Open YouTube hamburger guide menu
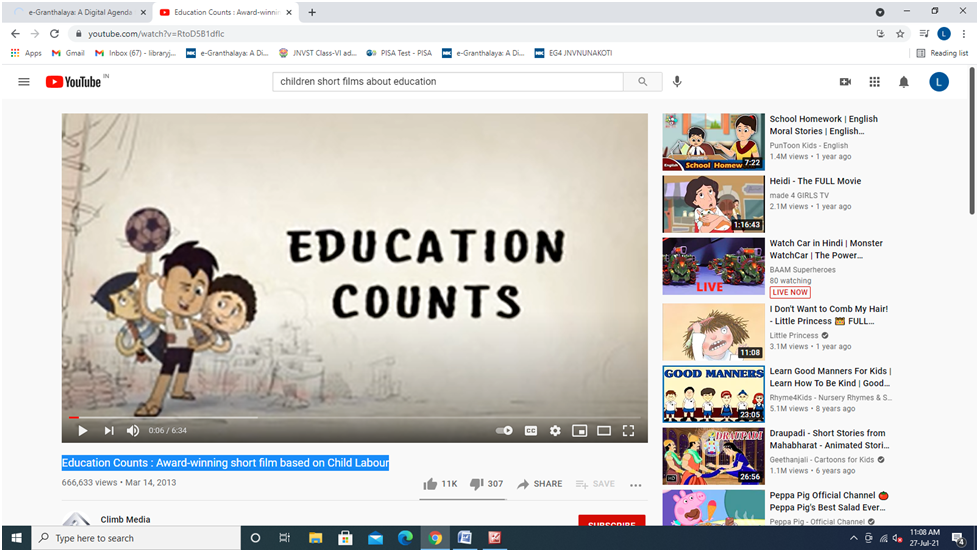This screenshot has width=979, height=552. (x=24, y=82)
